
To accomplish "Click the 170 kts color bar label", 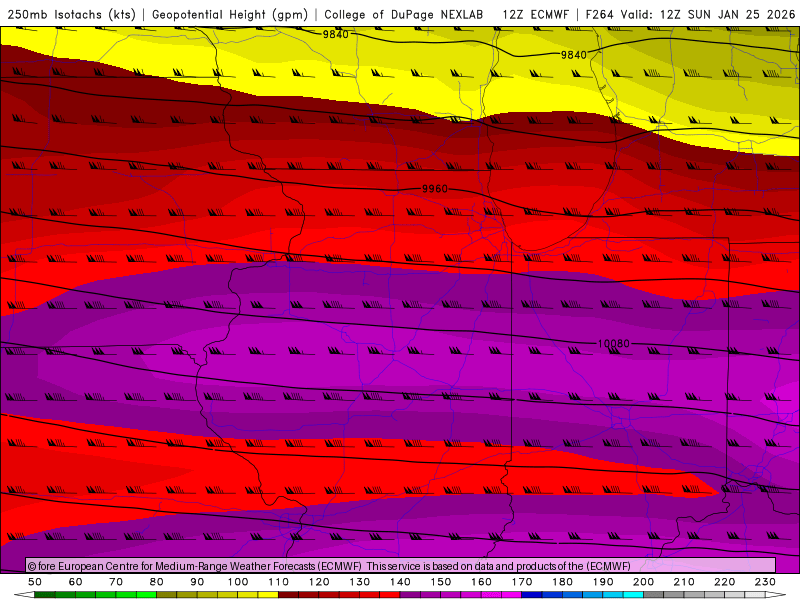I will [522, 582].
